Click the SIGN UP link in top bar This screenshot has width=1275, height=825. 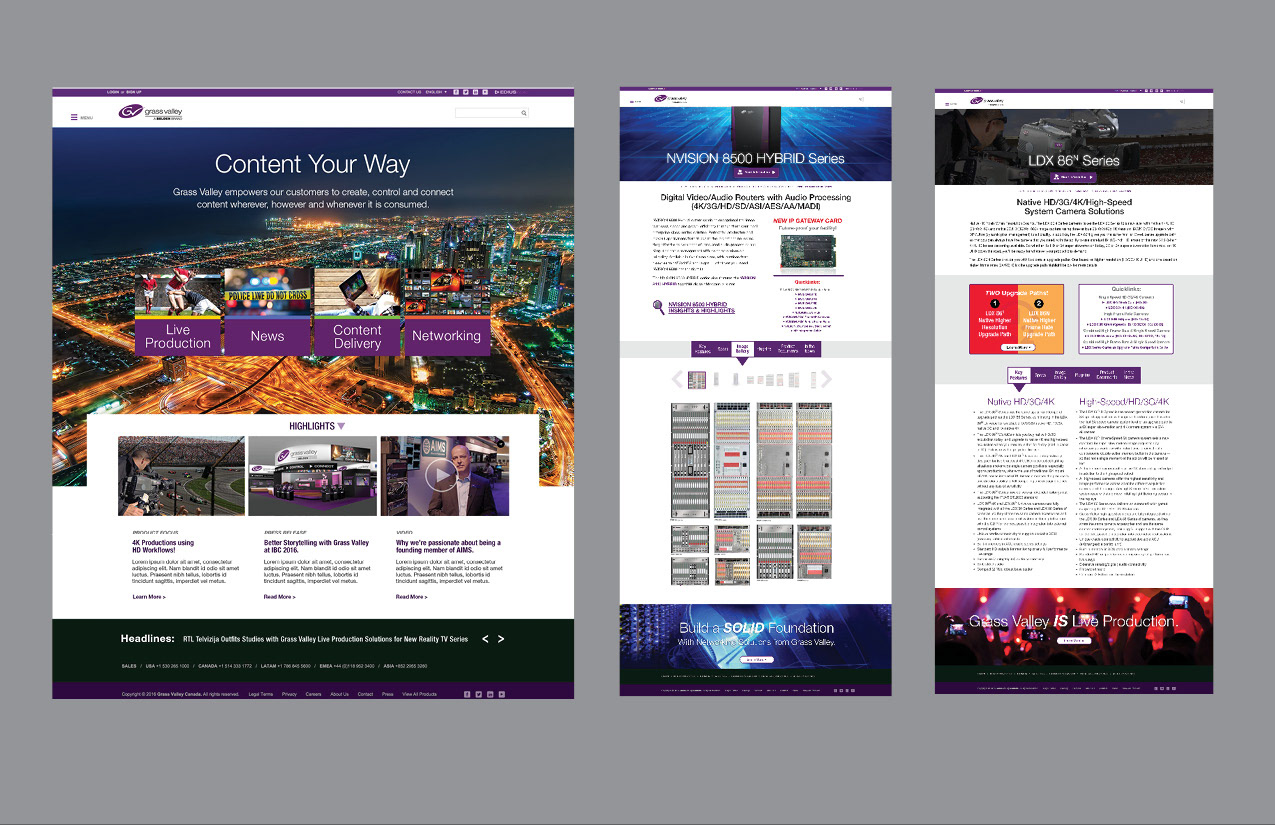[134, 92]
